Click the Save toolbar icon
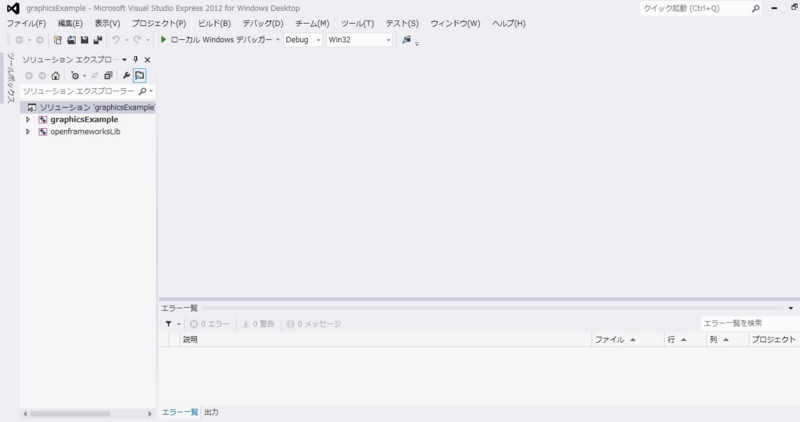The image size is (800, 422). 85,40
